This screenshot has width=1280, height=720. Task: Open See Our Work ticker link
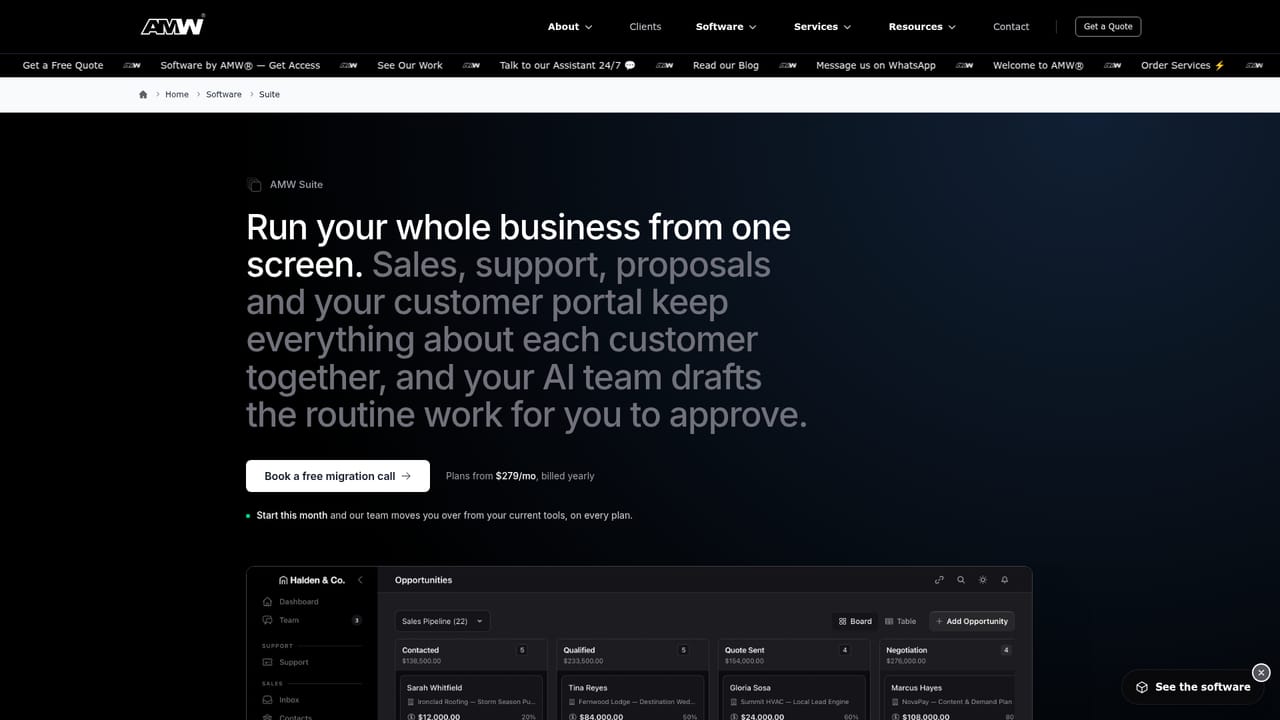click(x=410, y=65)
